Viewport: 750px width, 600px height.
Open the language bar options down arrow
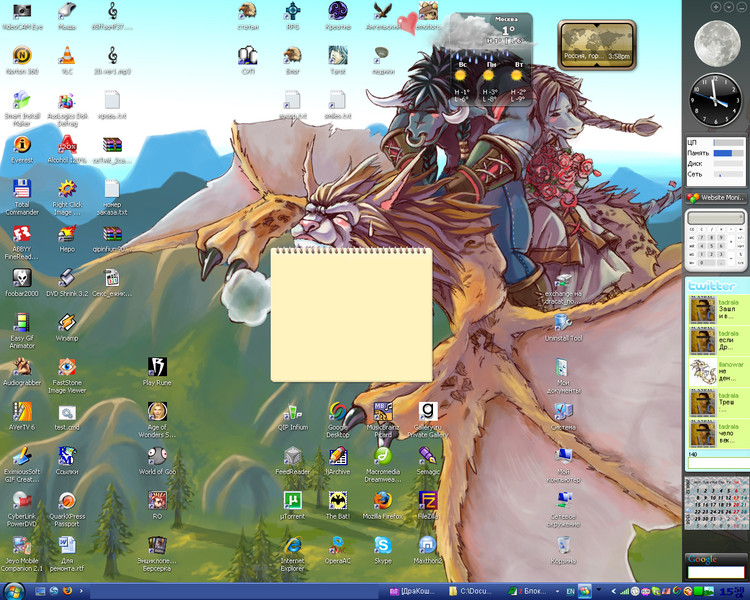pos(598,590)
